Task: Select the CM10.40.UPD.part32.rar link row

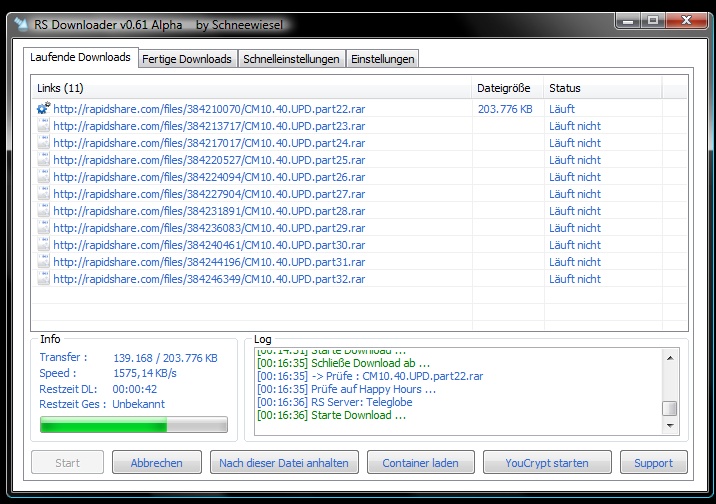Action: 359,278
